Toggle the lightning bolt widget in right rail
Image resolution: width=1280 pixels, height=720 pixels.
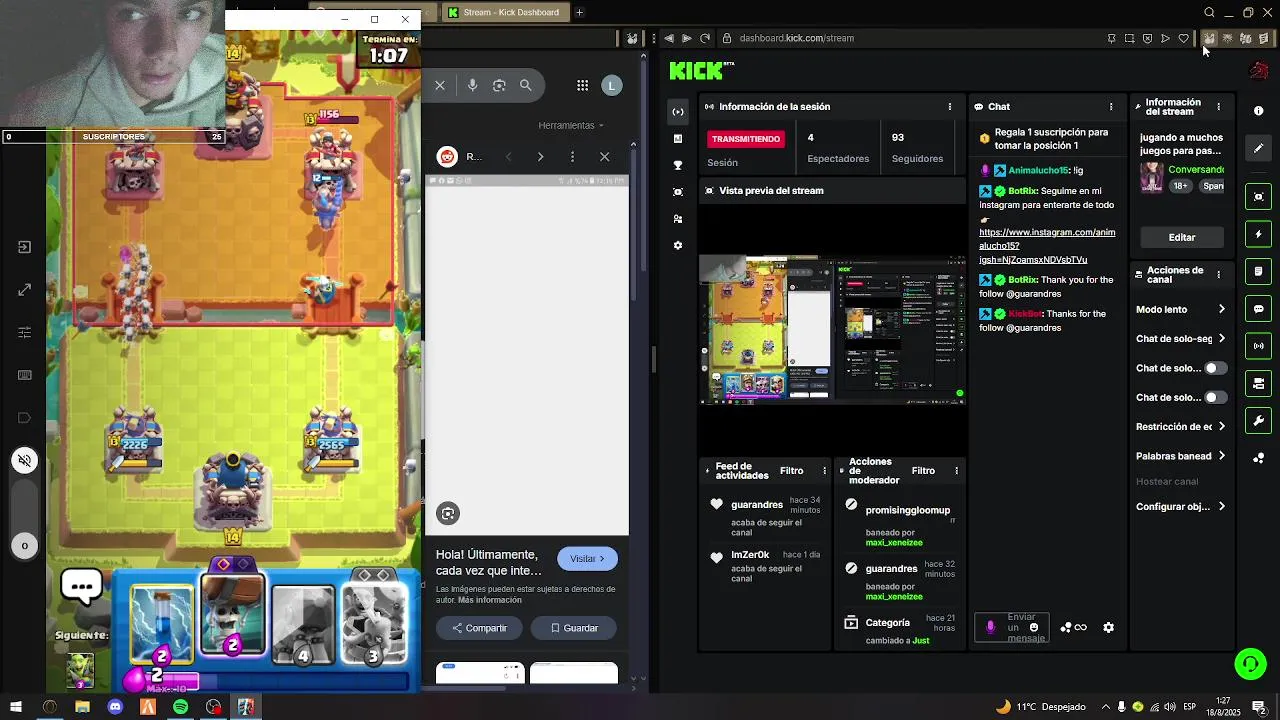pyautogui.click(x=1258, y=234)
